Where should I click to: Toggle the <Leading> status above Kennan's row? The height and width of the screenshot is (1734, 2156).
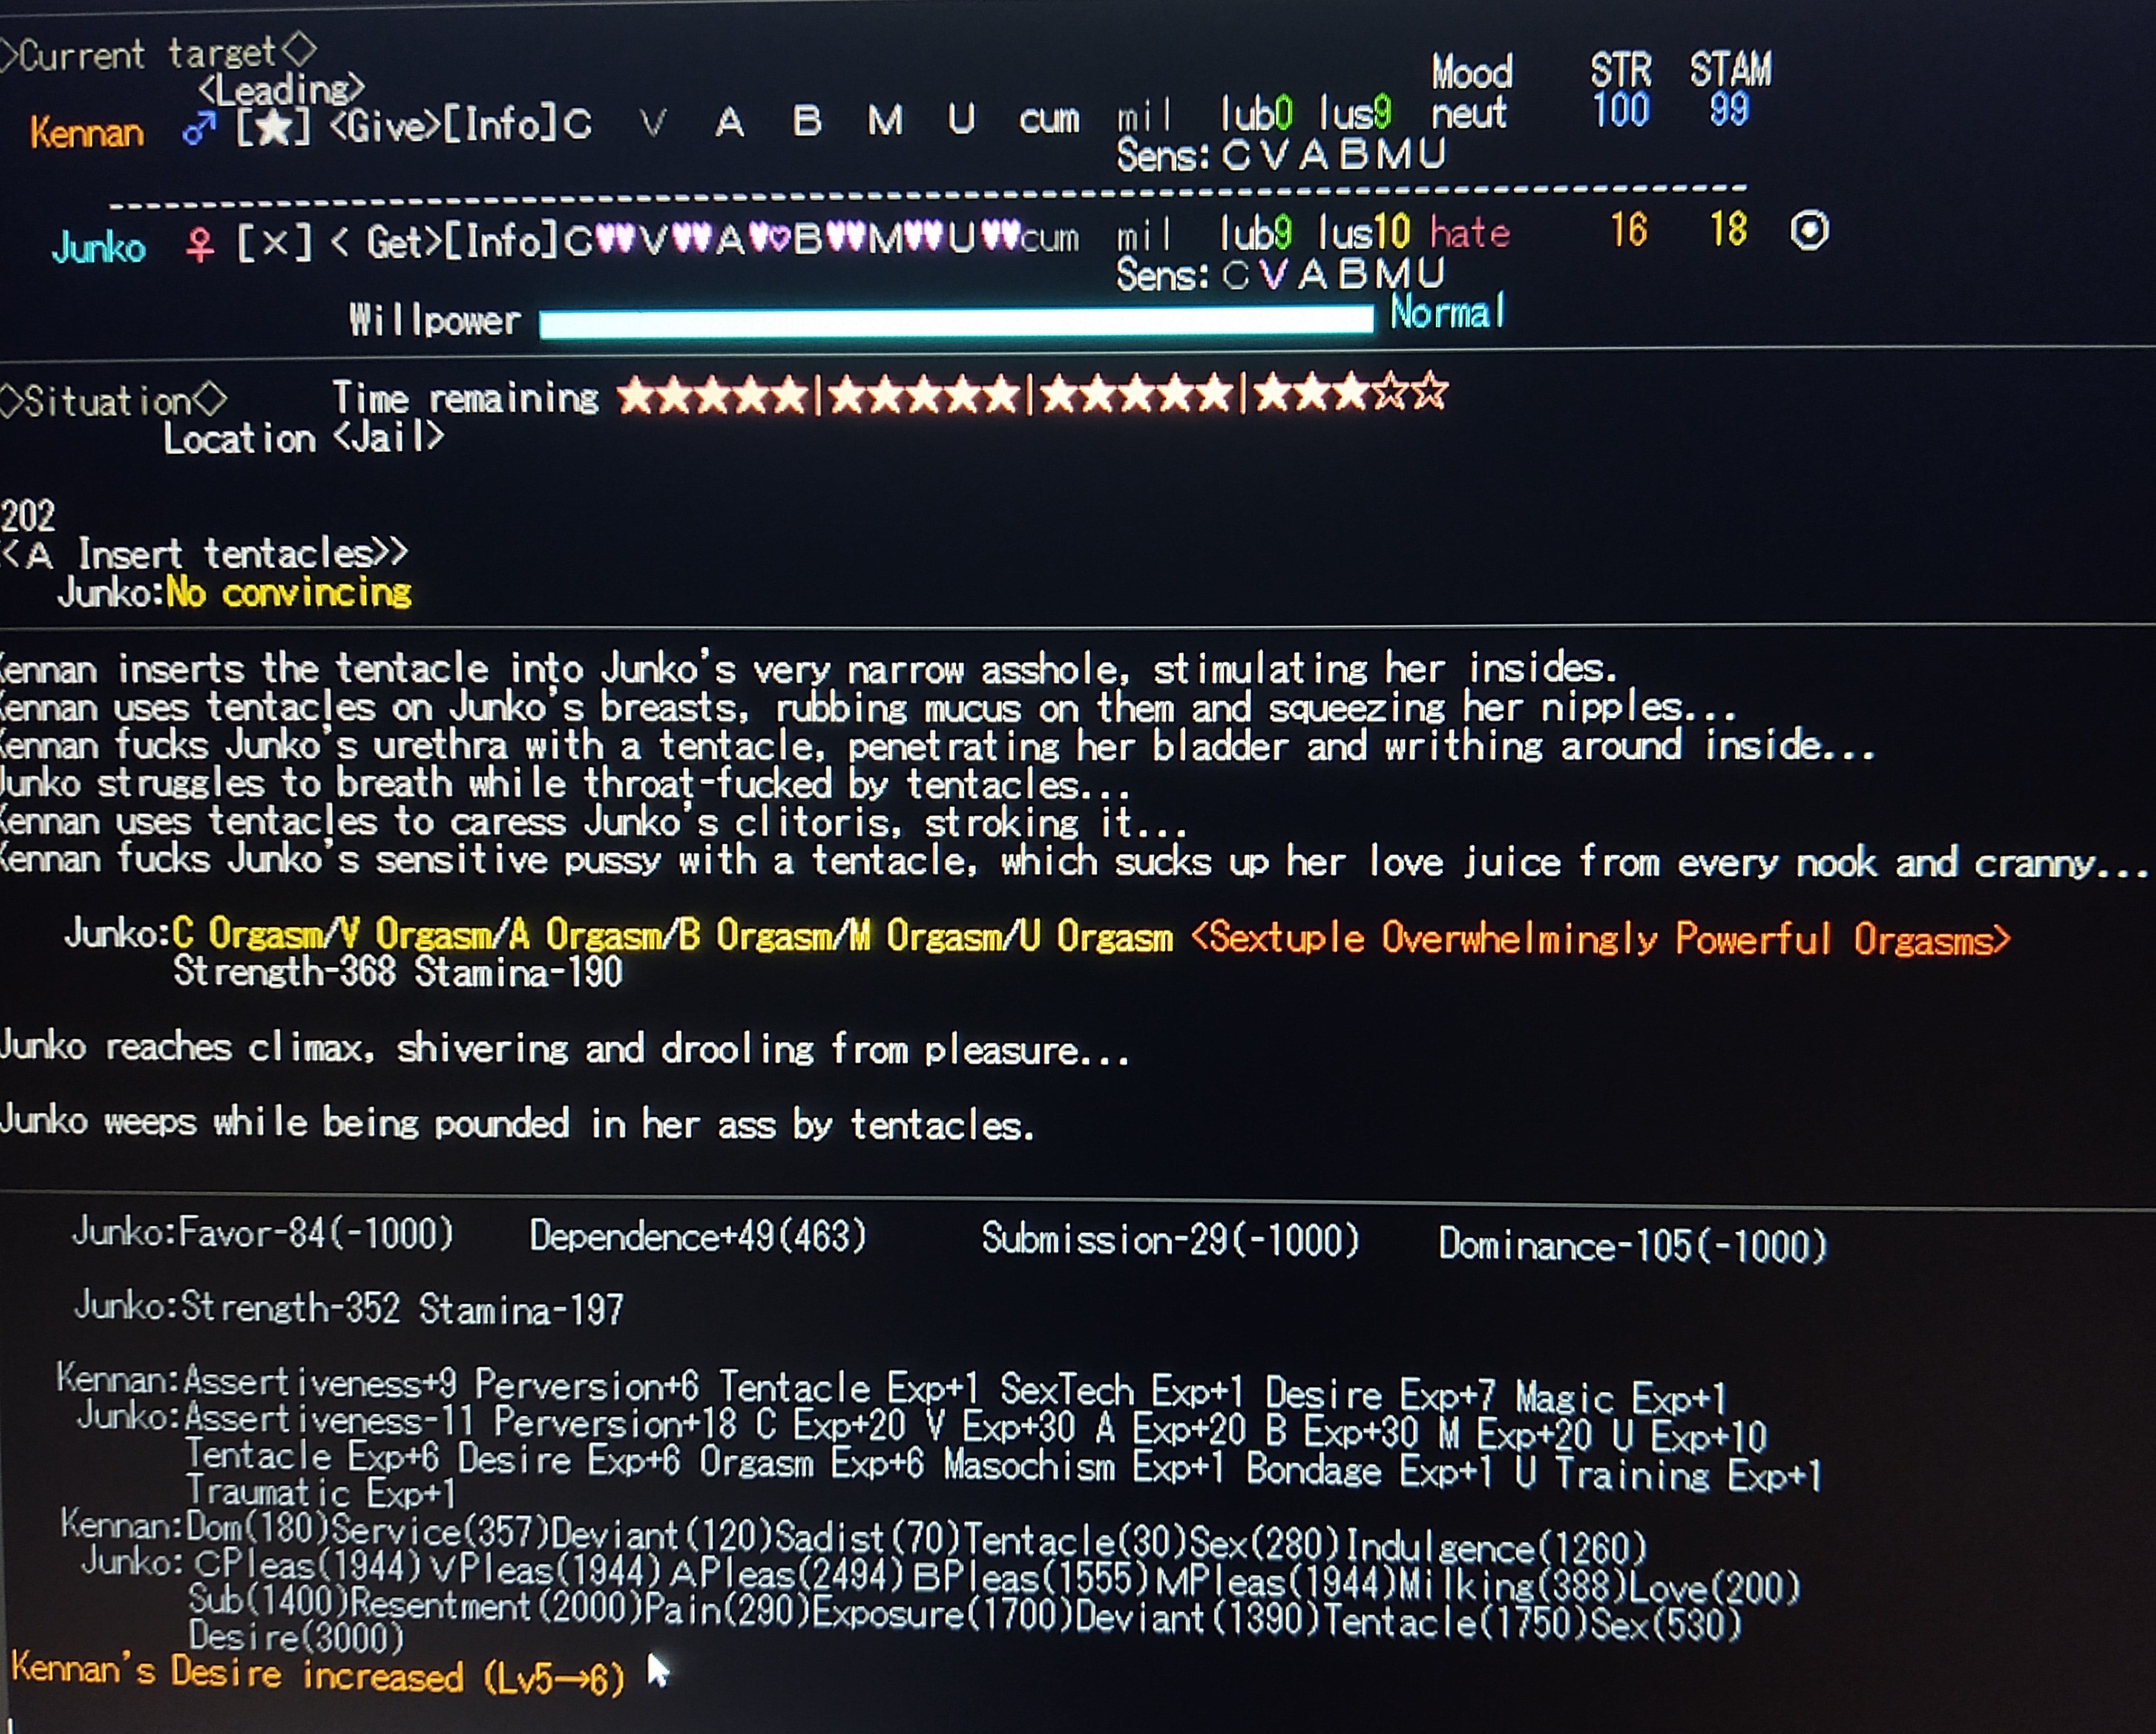click(281, 90)
